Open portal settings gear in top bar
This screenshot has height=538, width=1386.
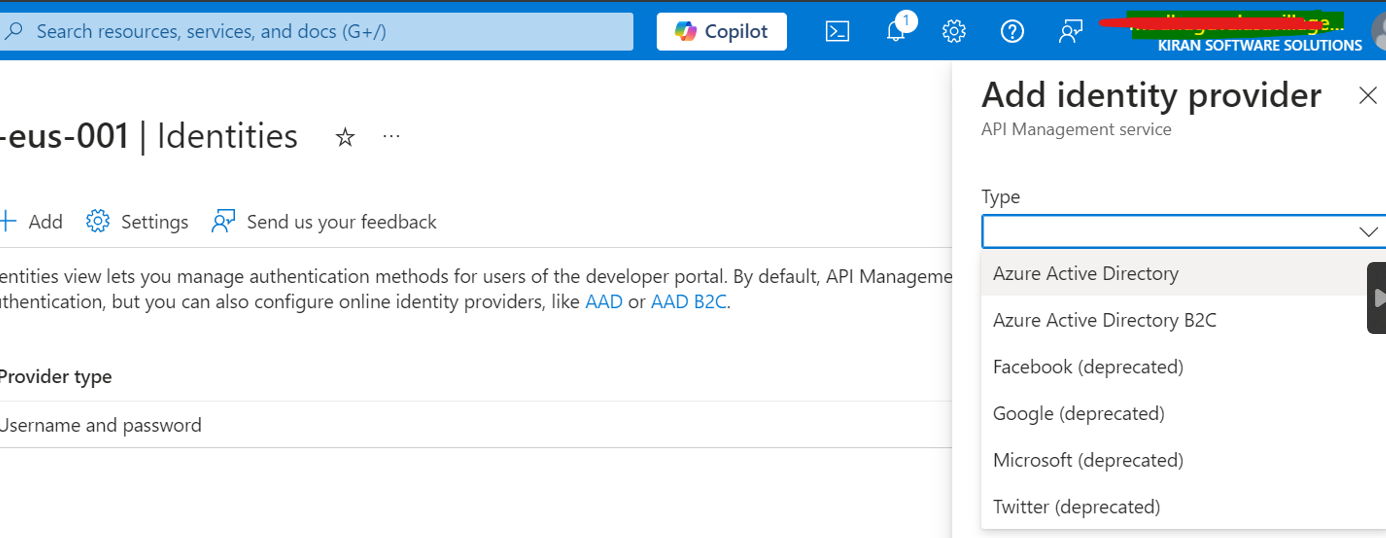(x=954, y=31)
